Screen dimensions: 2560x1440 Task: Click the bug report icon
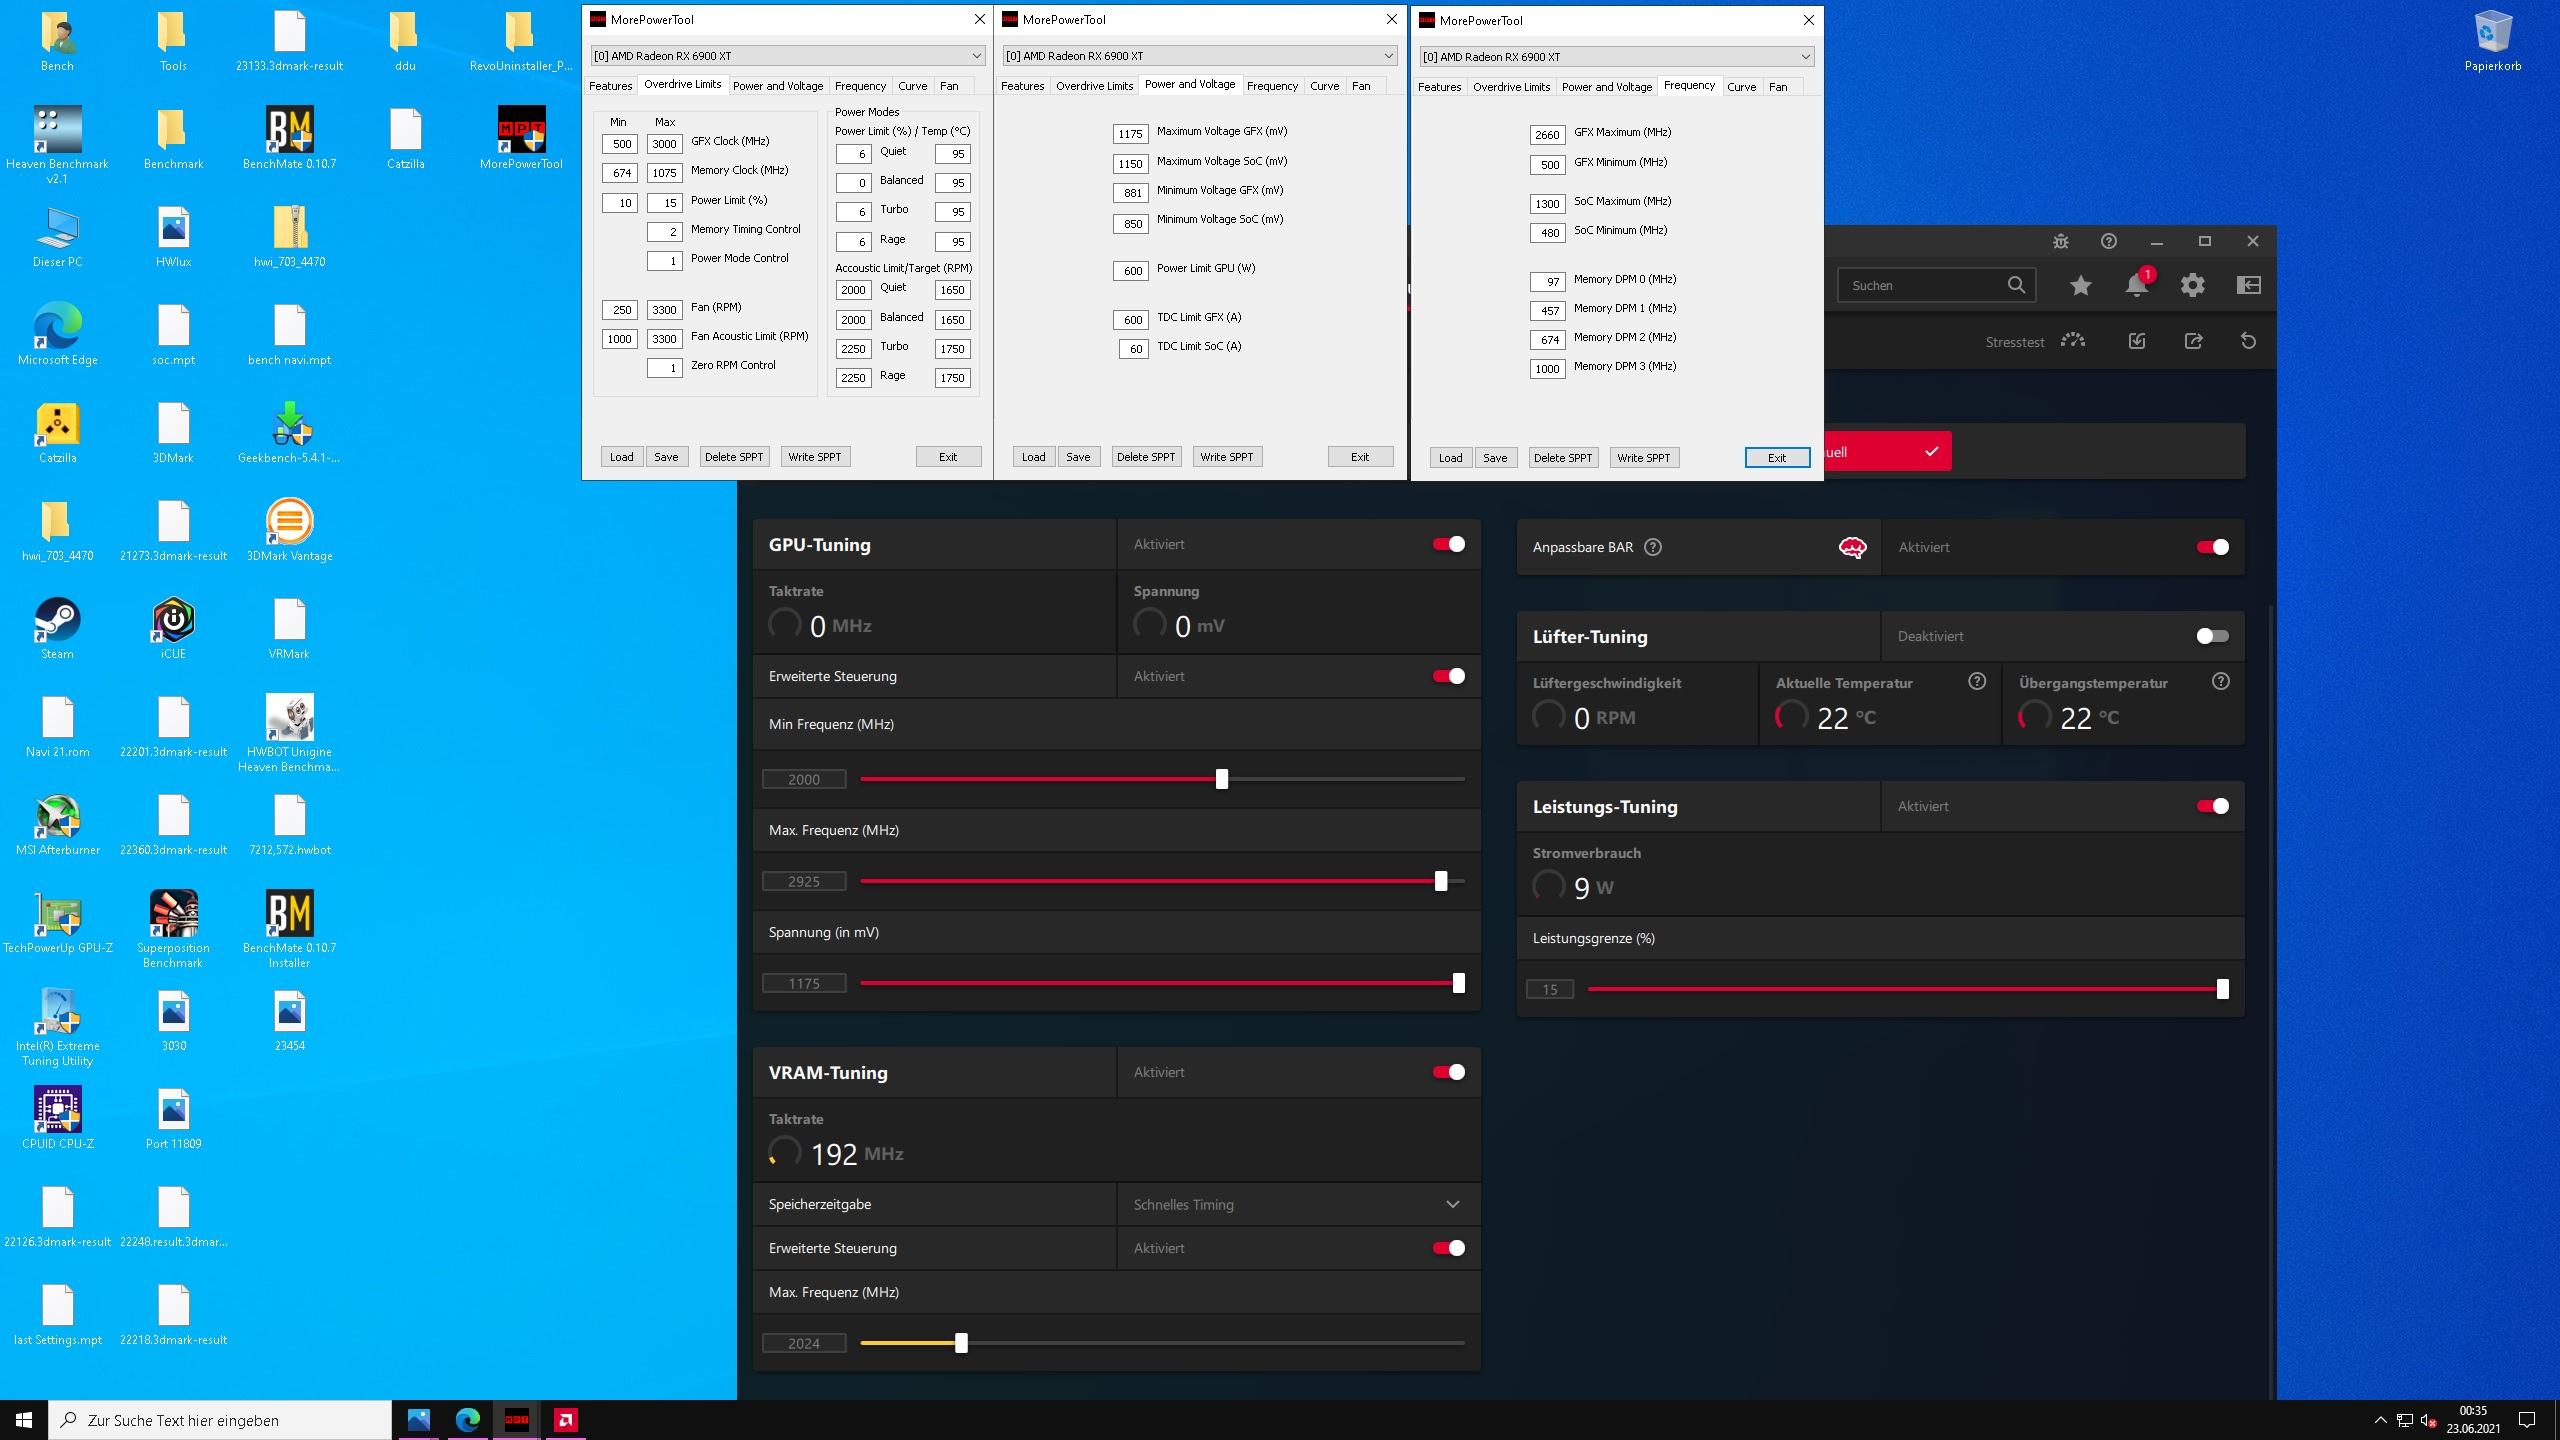(2060, 241)
